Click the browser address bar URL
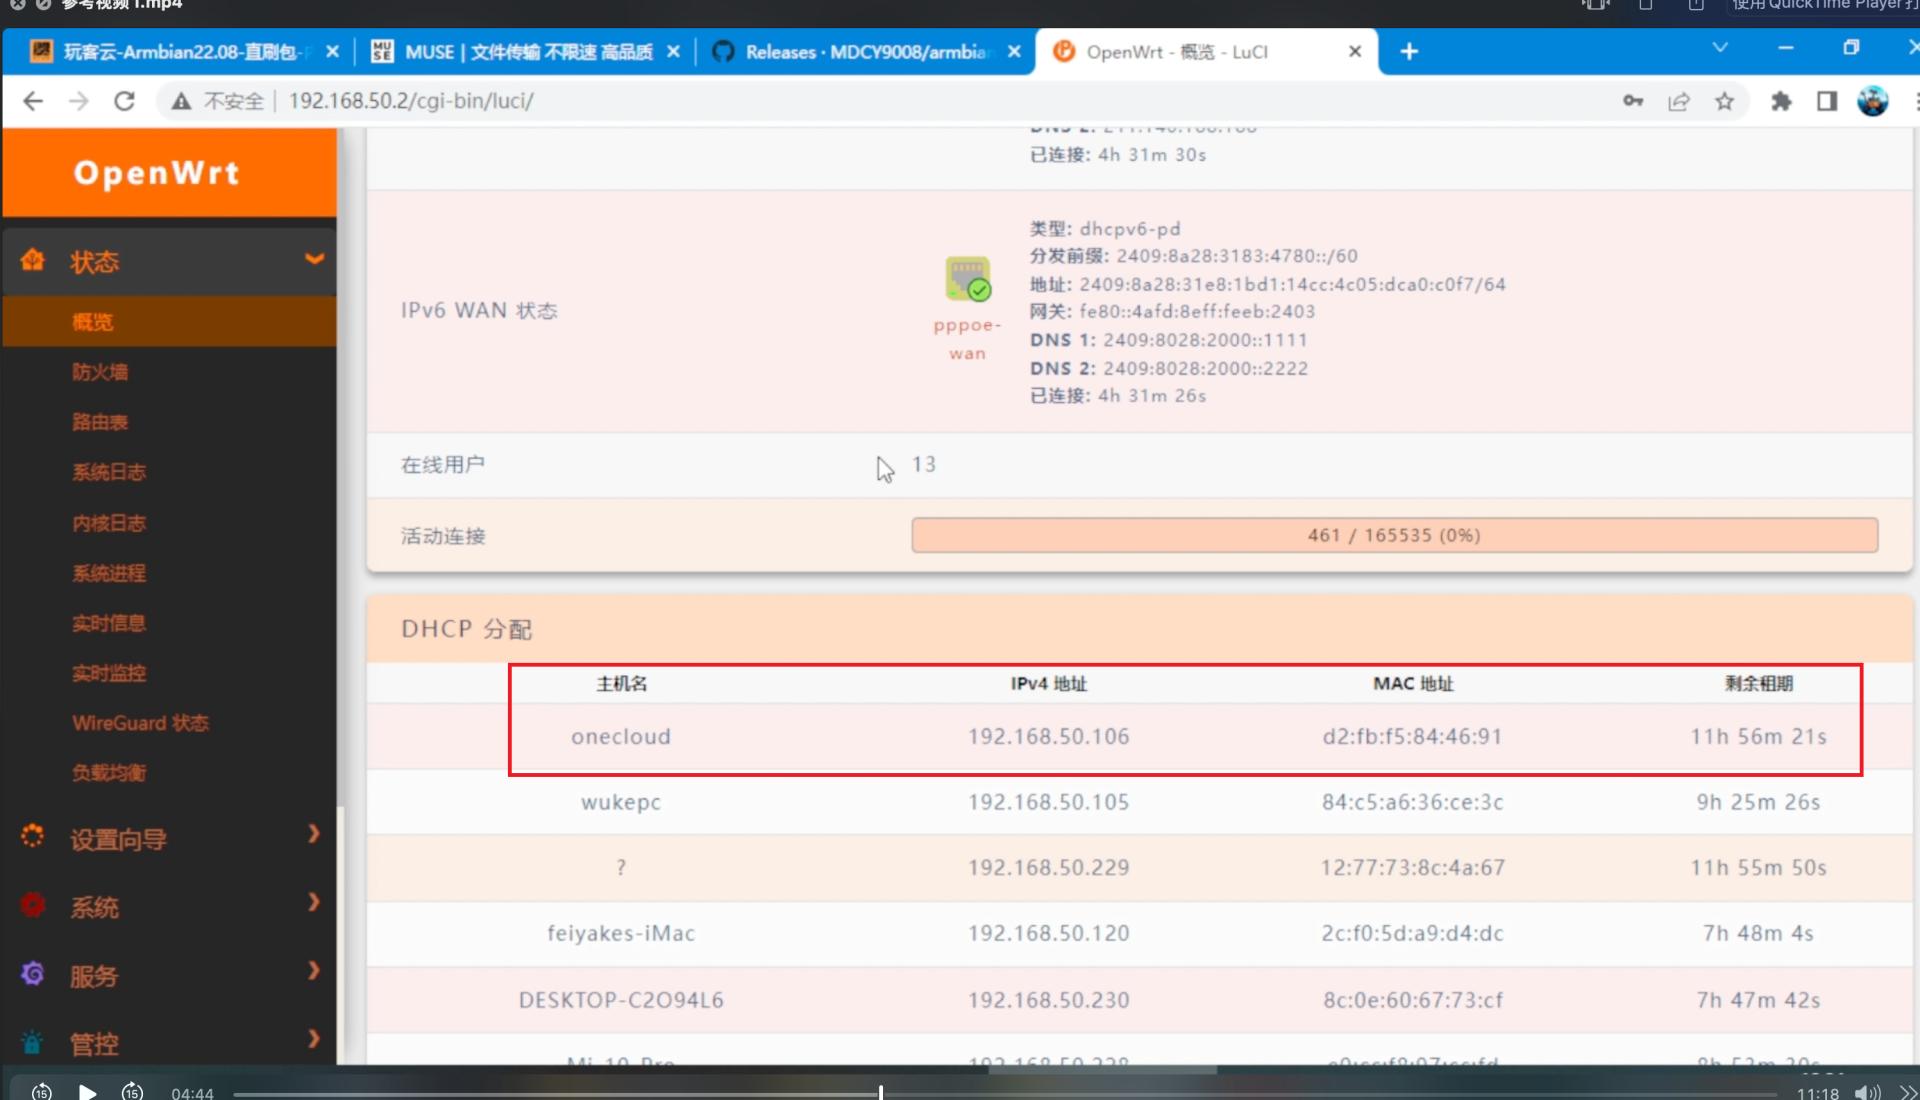The height and width of the screenshot is (1100, 1920). (411, 101)
